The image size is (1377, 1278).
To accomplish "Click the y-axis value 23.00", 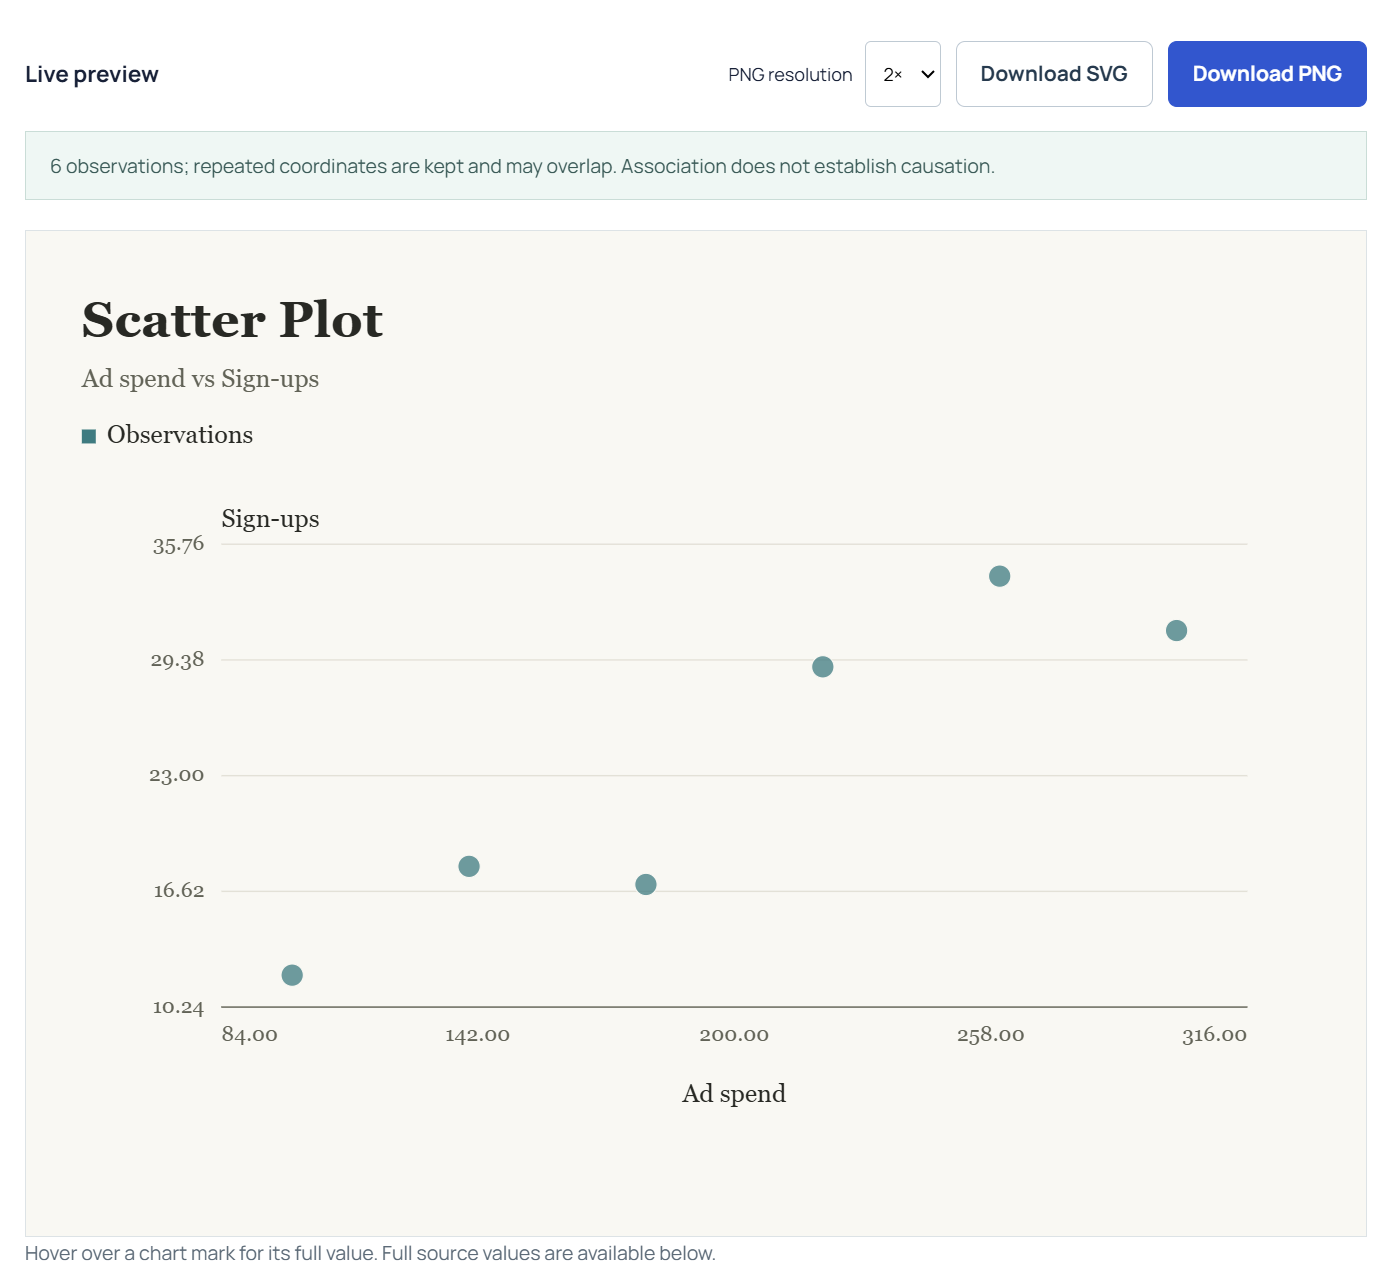I will pyautogui.click(x=176, y=776).
